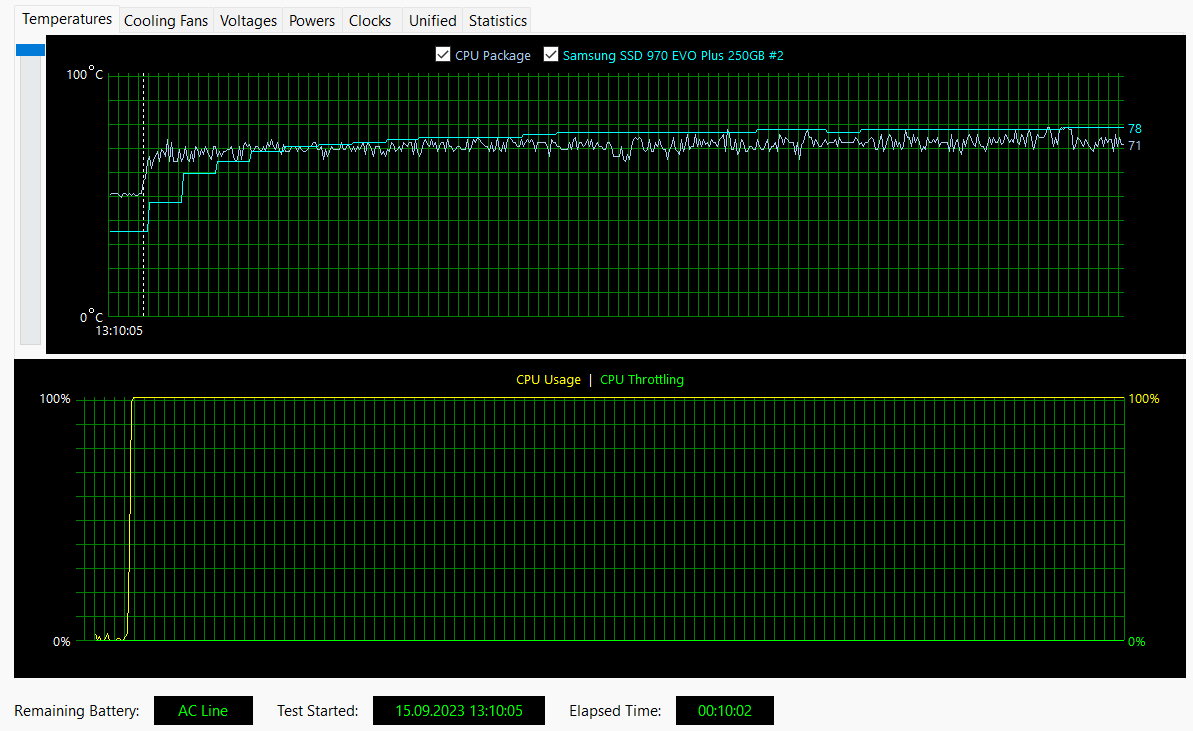The image size is (1193, 731).
Task: Uncheck the CPU Package checkbox
Action: click(x=443, y=54)
